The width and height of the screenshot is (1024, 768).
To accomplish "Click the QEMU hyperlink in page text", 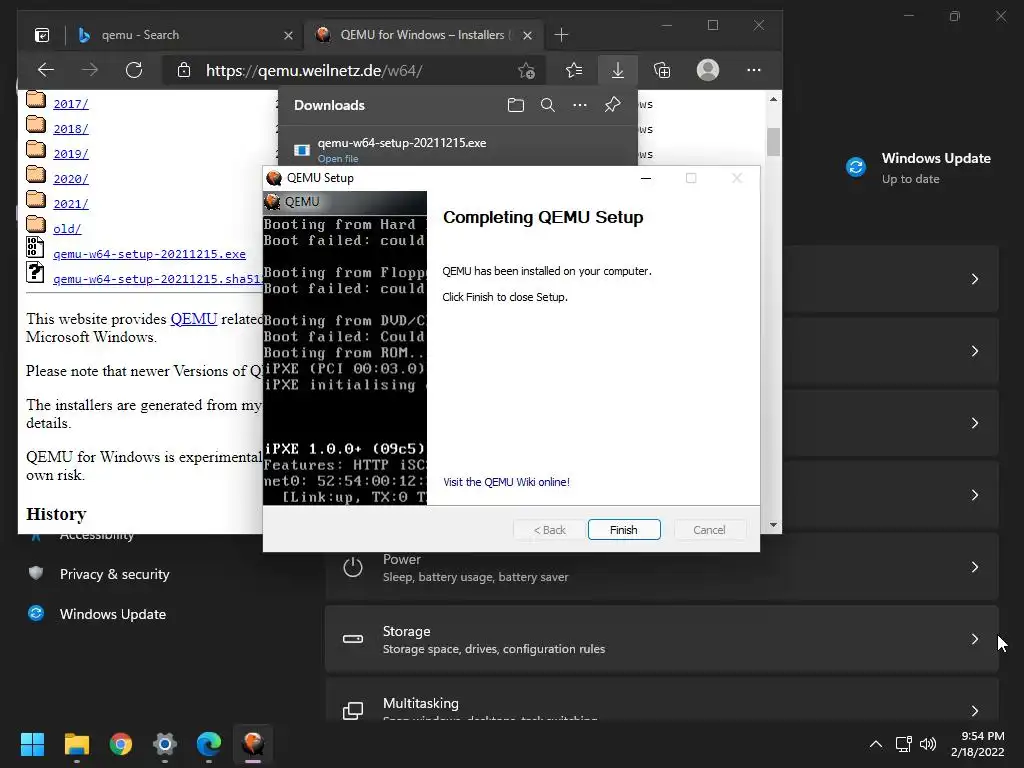I will click(x=193, y=319).
